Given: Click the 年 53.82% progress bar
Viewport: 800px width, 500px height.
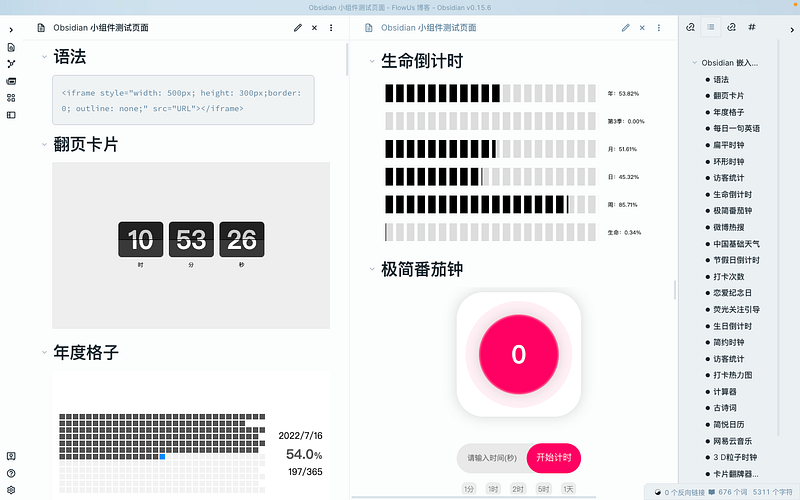Looking at the screenshot, I should coord(490,93).
